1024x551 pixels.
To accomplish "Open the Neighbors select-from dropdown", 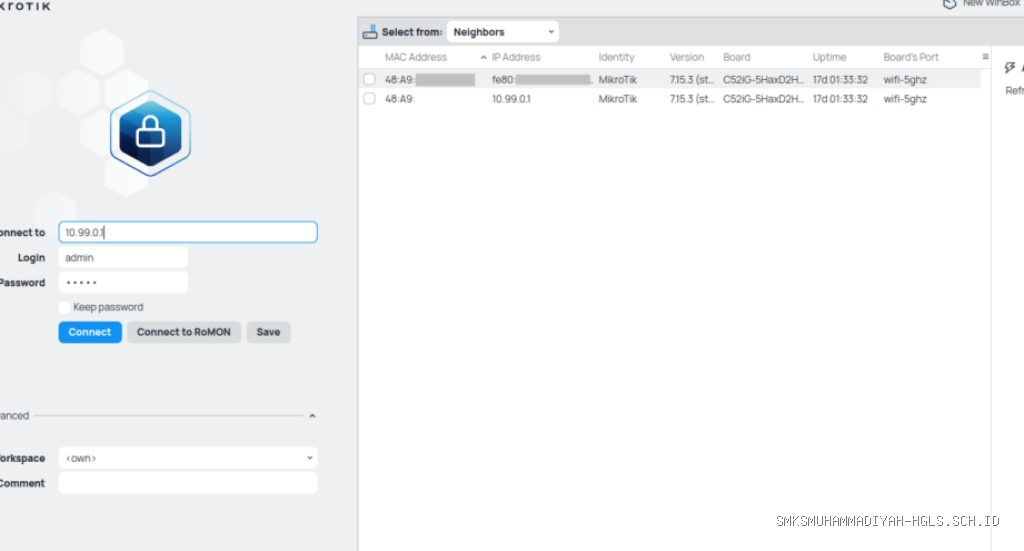I will 503,32.
